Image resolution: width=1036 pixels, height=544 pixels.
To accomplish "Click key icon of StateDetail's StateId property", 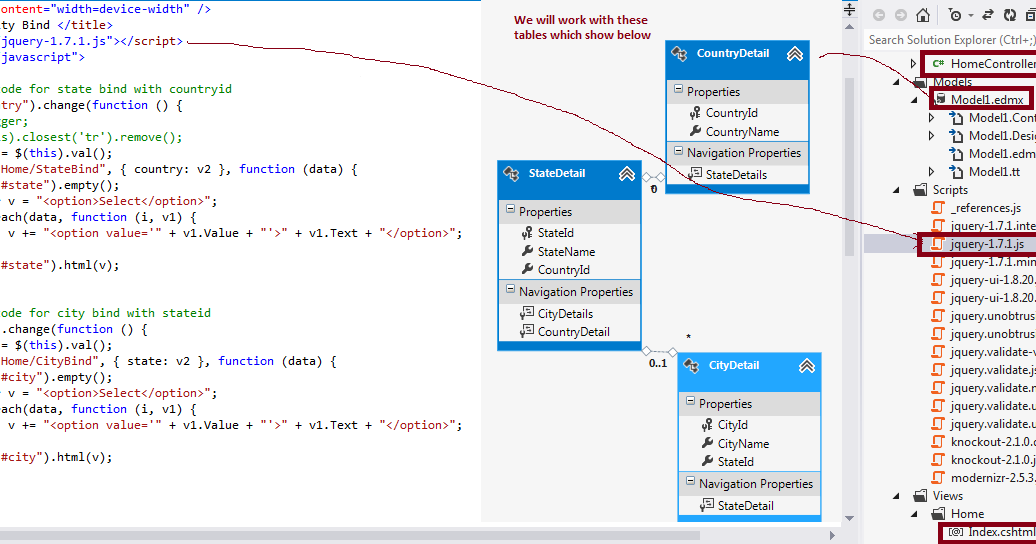I will tap(527, 233).
